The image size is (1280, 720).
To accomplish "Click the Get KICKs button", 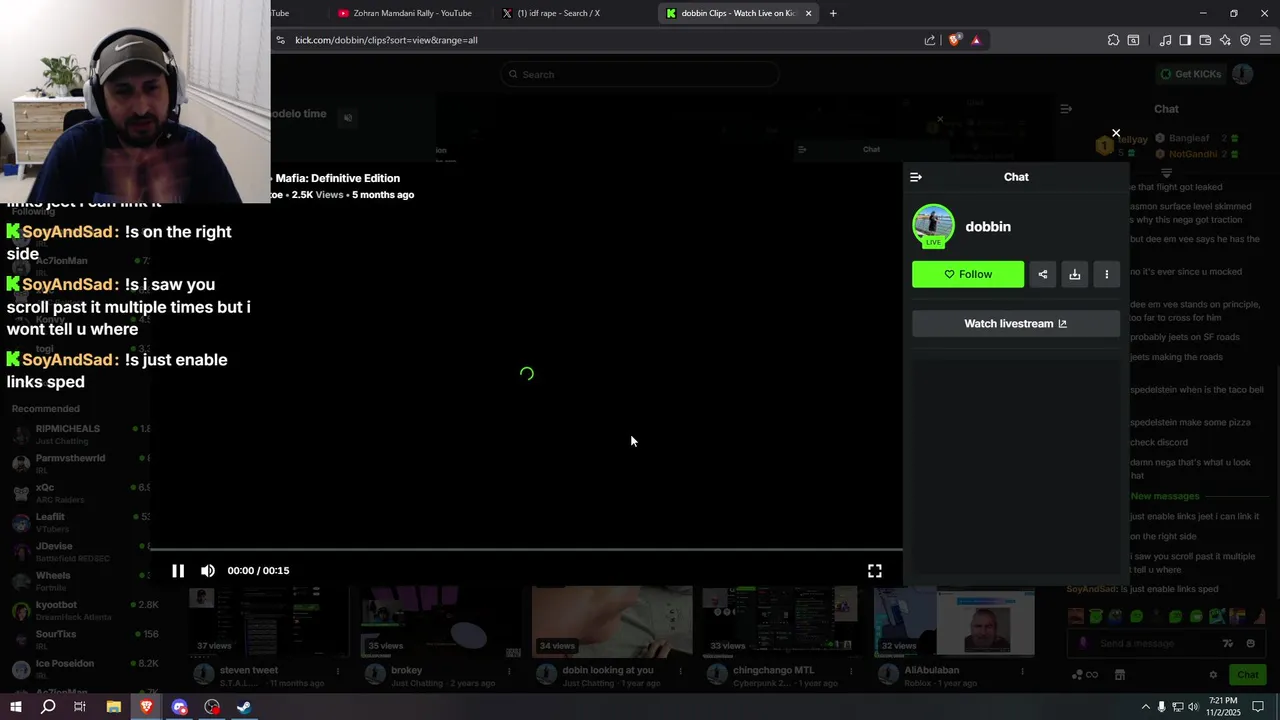I will (x=1190, y=74).
